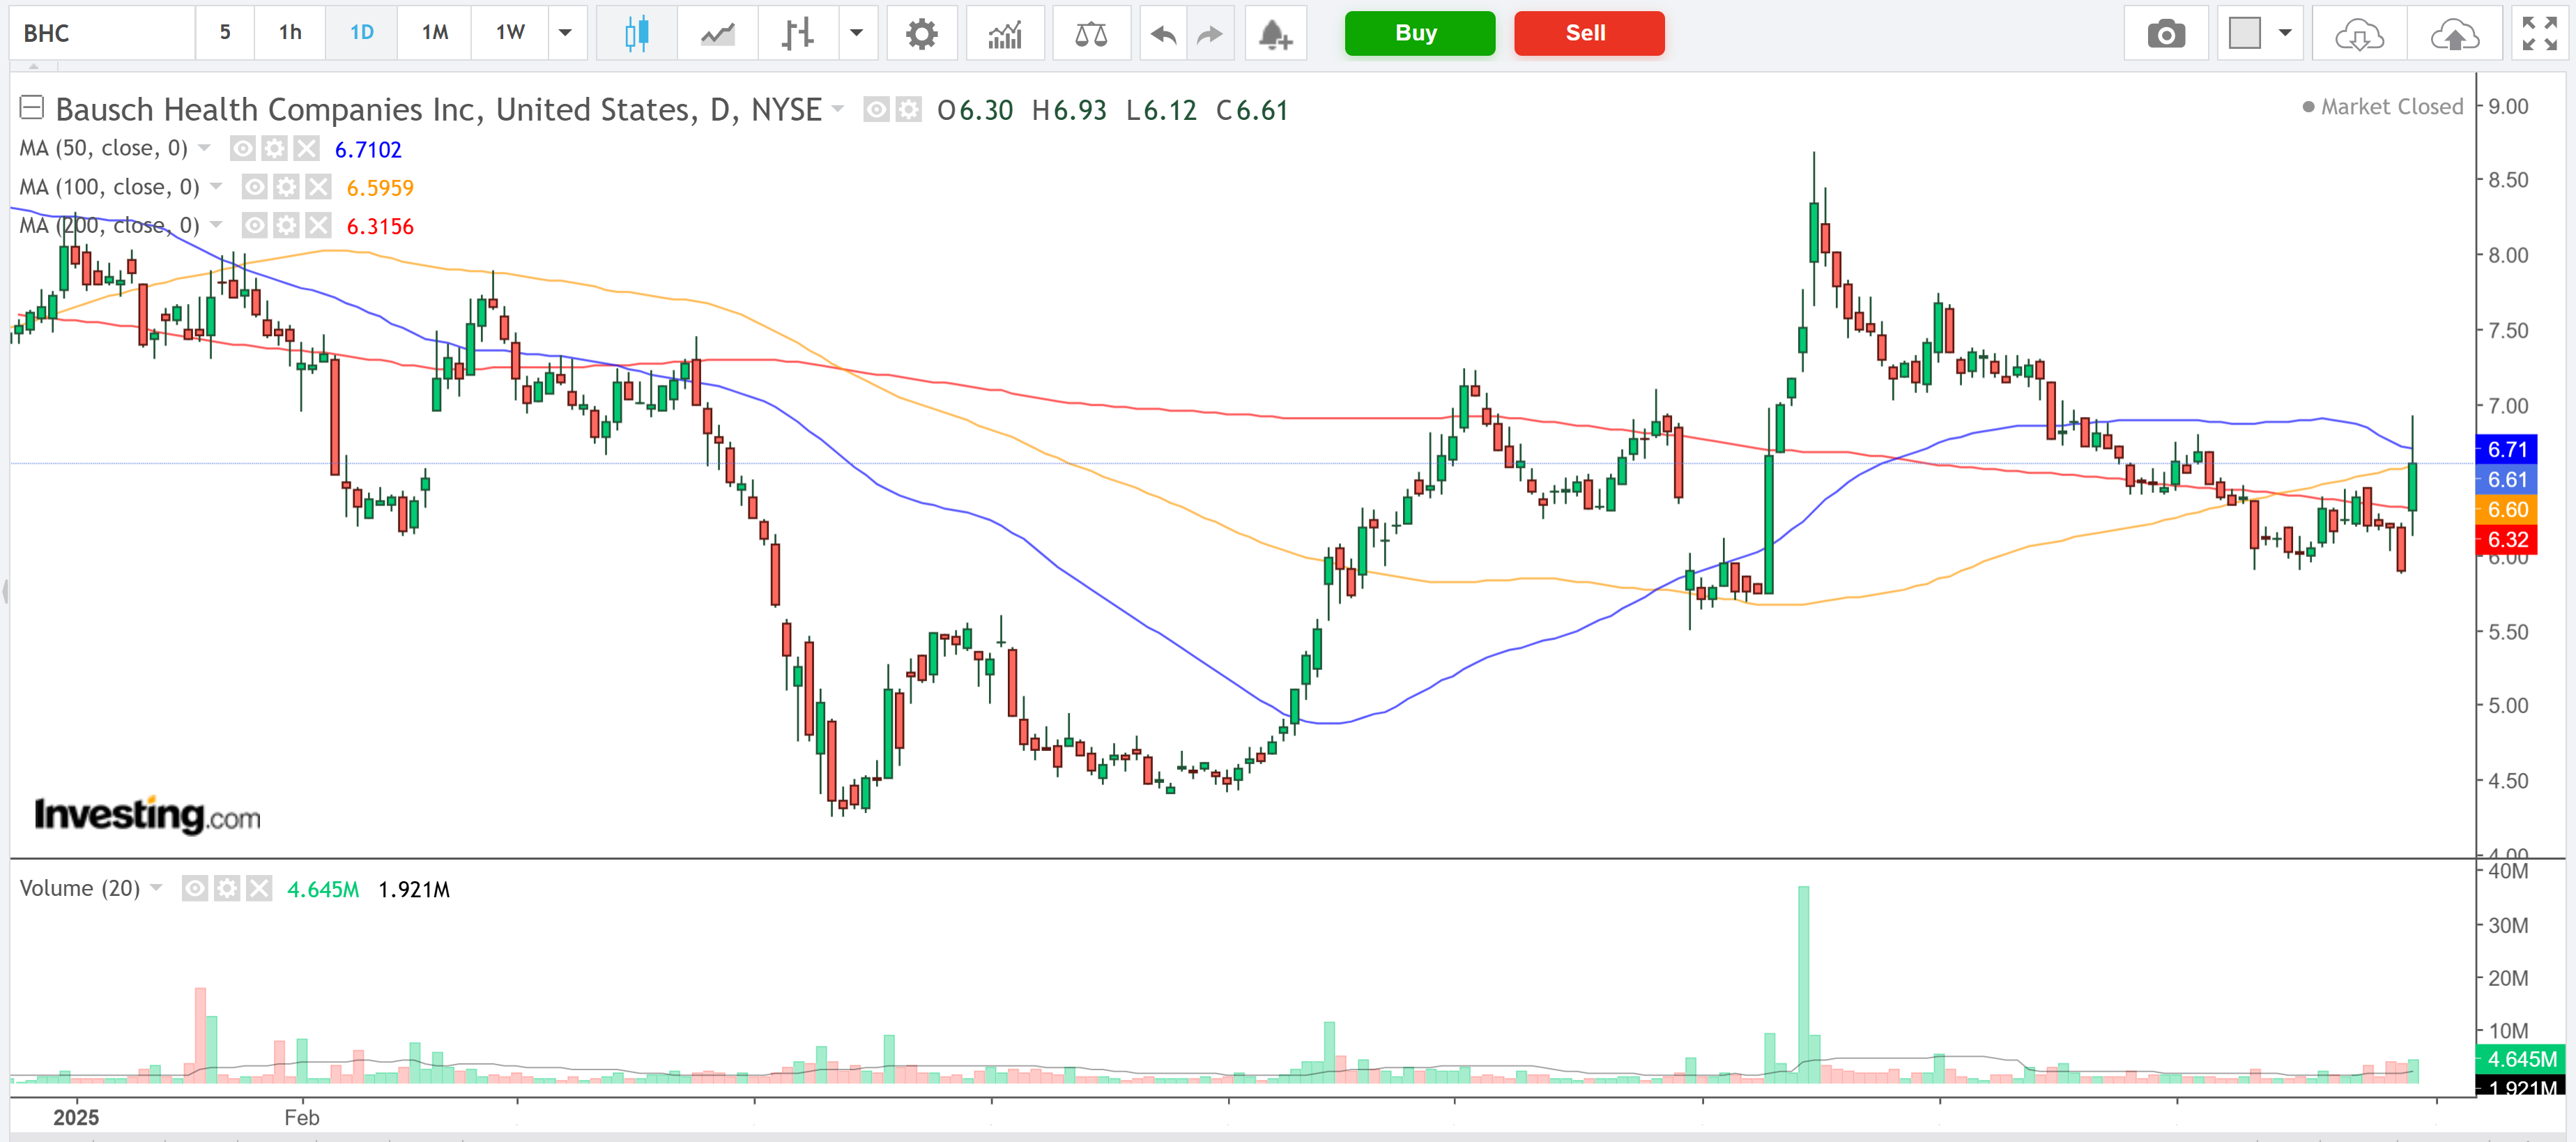This screenshot has width=2576, height=1142.
Task: Open the chart settings gear
Action: pos(922,33)
